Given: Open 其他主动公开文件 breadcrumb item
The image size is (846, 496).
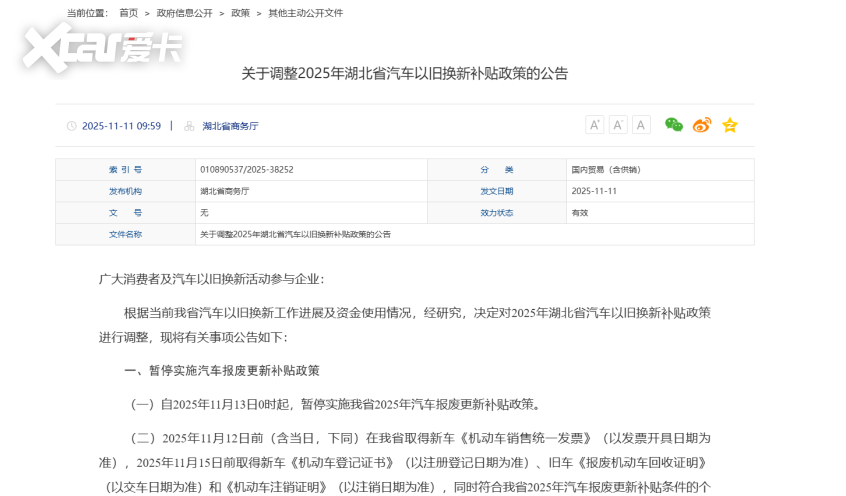Looking at the screenshot, I should click(x=305, y=13).
